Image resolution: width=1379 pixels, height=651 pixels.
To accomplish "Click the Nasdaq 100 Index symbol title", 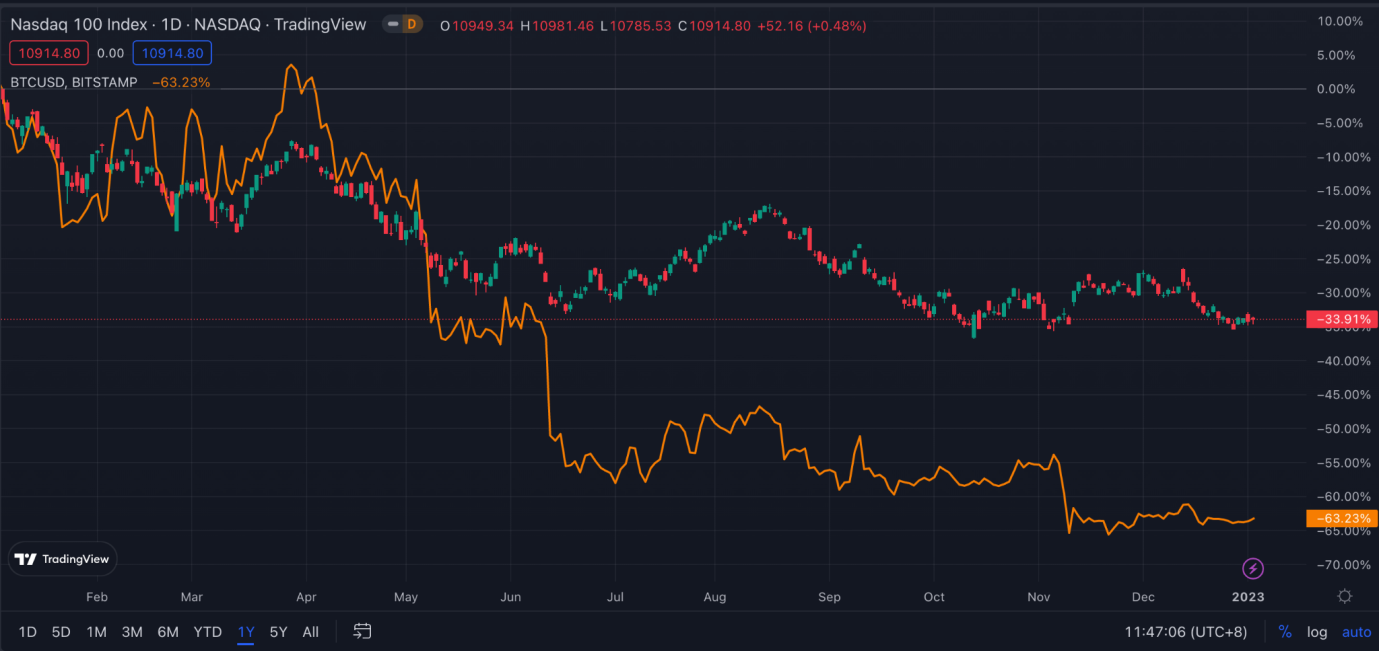I will pyautogui.click(x=188, y=24).
